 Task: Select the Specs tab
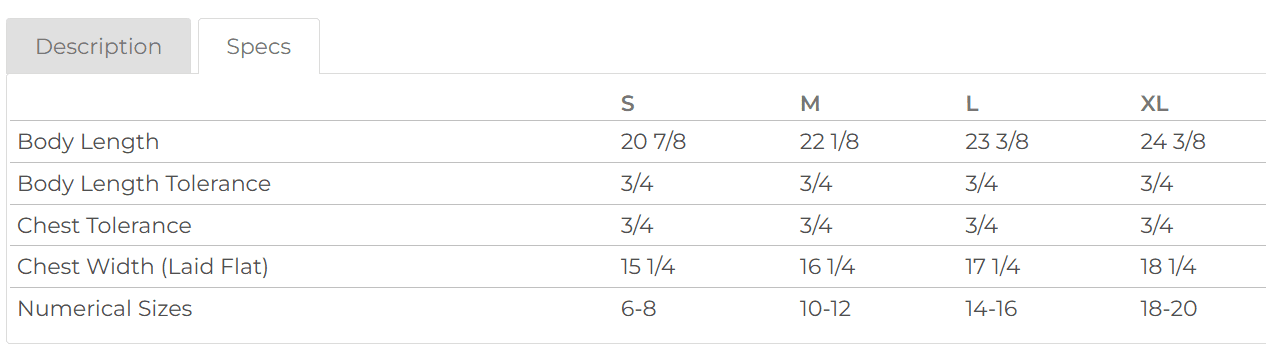259,46
